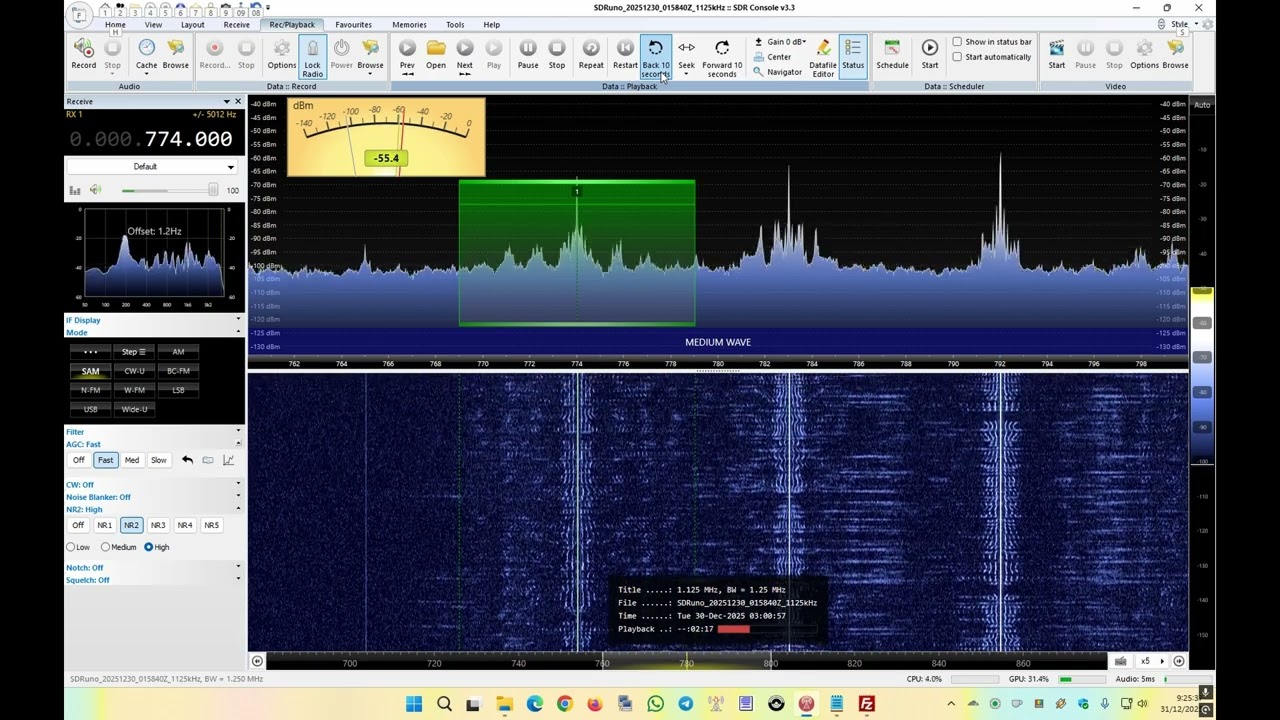Open the Datafile Editor
This screenshot has height=720, width=1280.
pyautogui.click(x=823, y=58)
